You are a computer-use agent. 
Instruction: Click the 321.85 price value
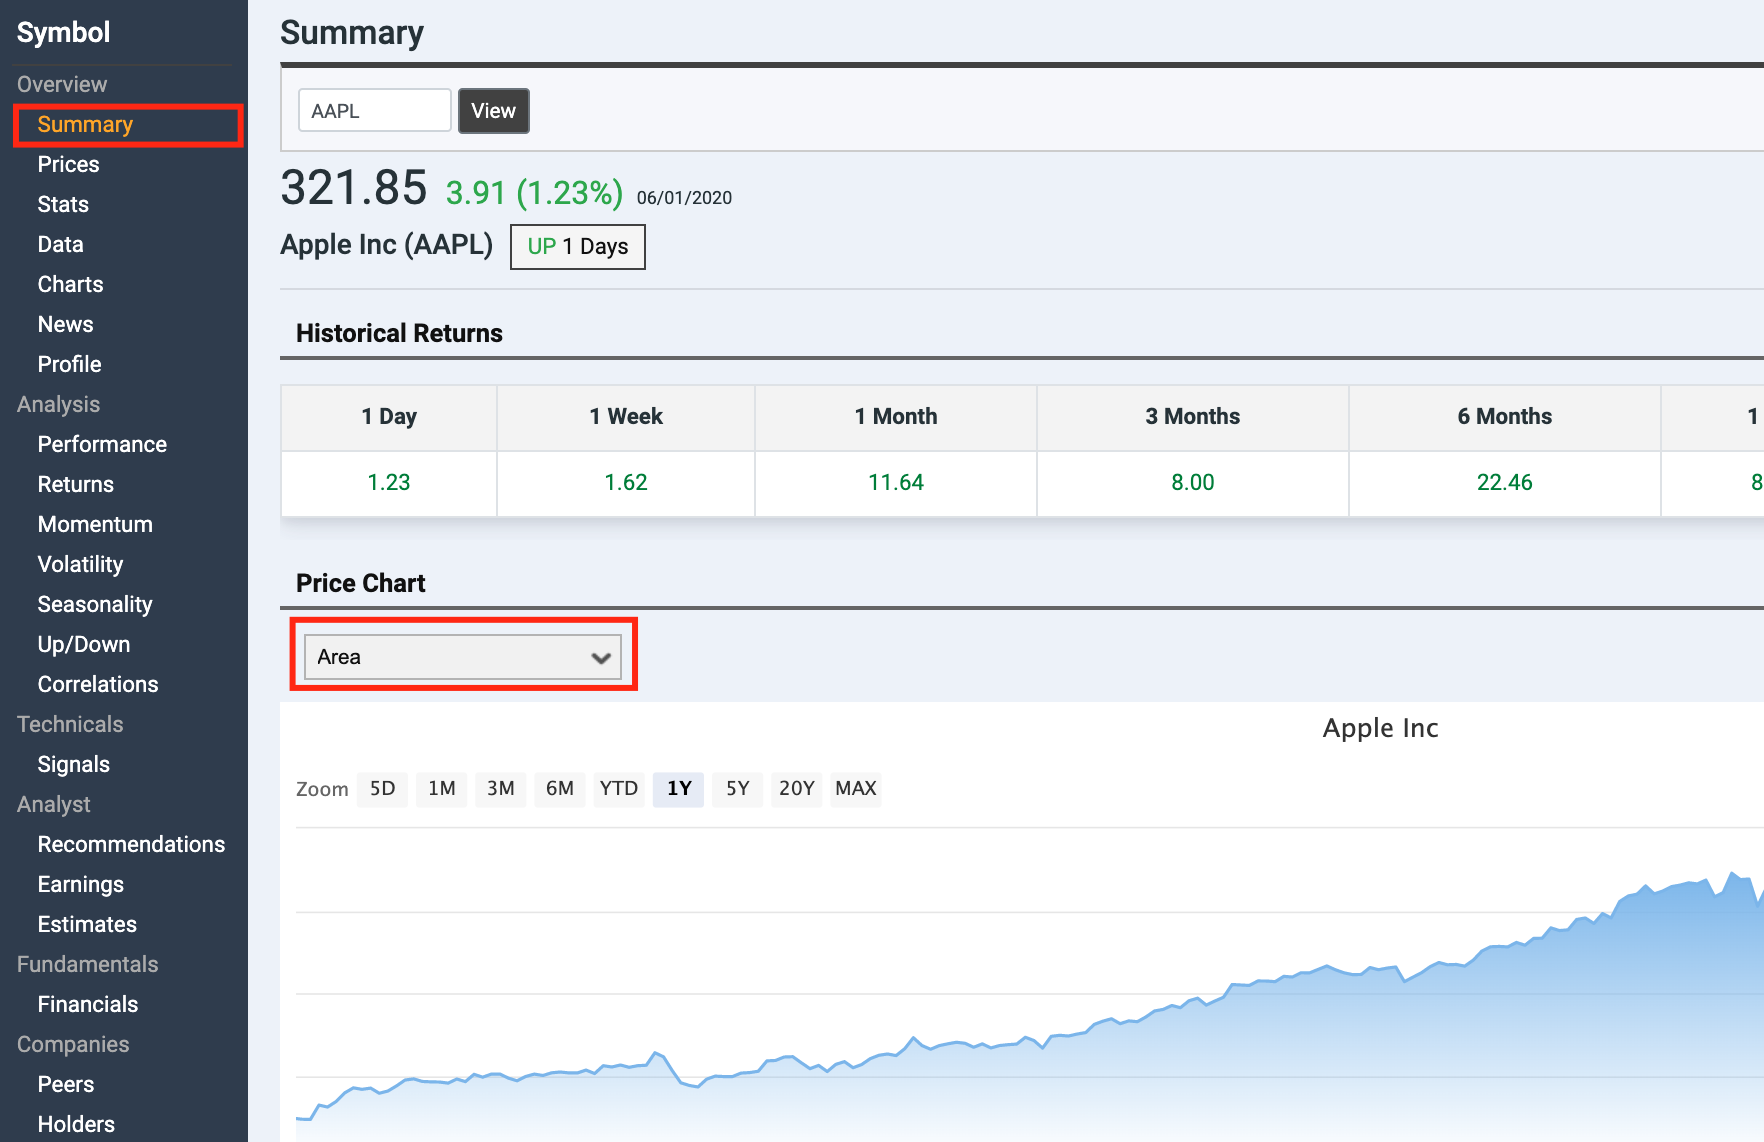[x=354, y=188]
